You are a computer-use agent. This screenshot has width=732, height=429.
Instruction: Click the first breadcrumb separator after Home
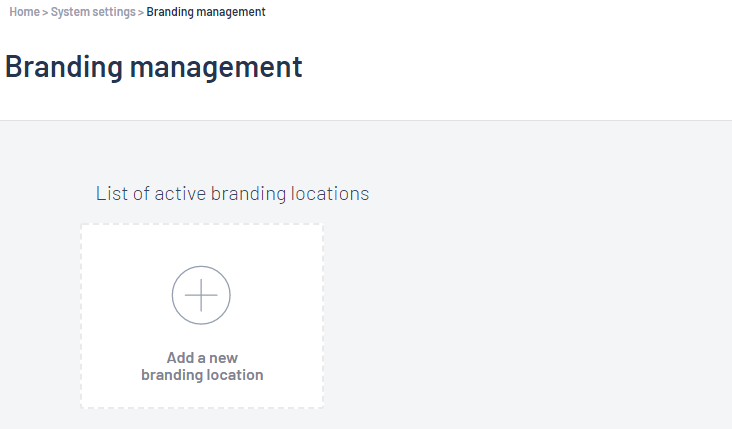tap(45, 13)
